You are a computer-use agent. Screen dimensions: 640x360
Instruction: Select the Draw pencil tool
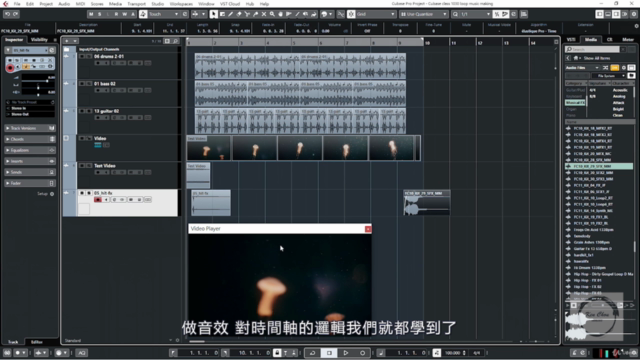coord(231,14)
